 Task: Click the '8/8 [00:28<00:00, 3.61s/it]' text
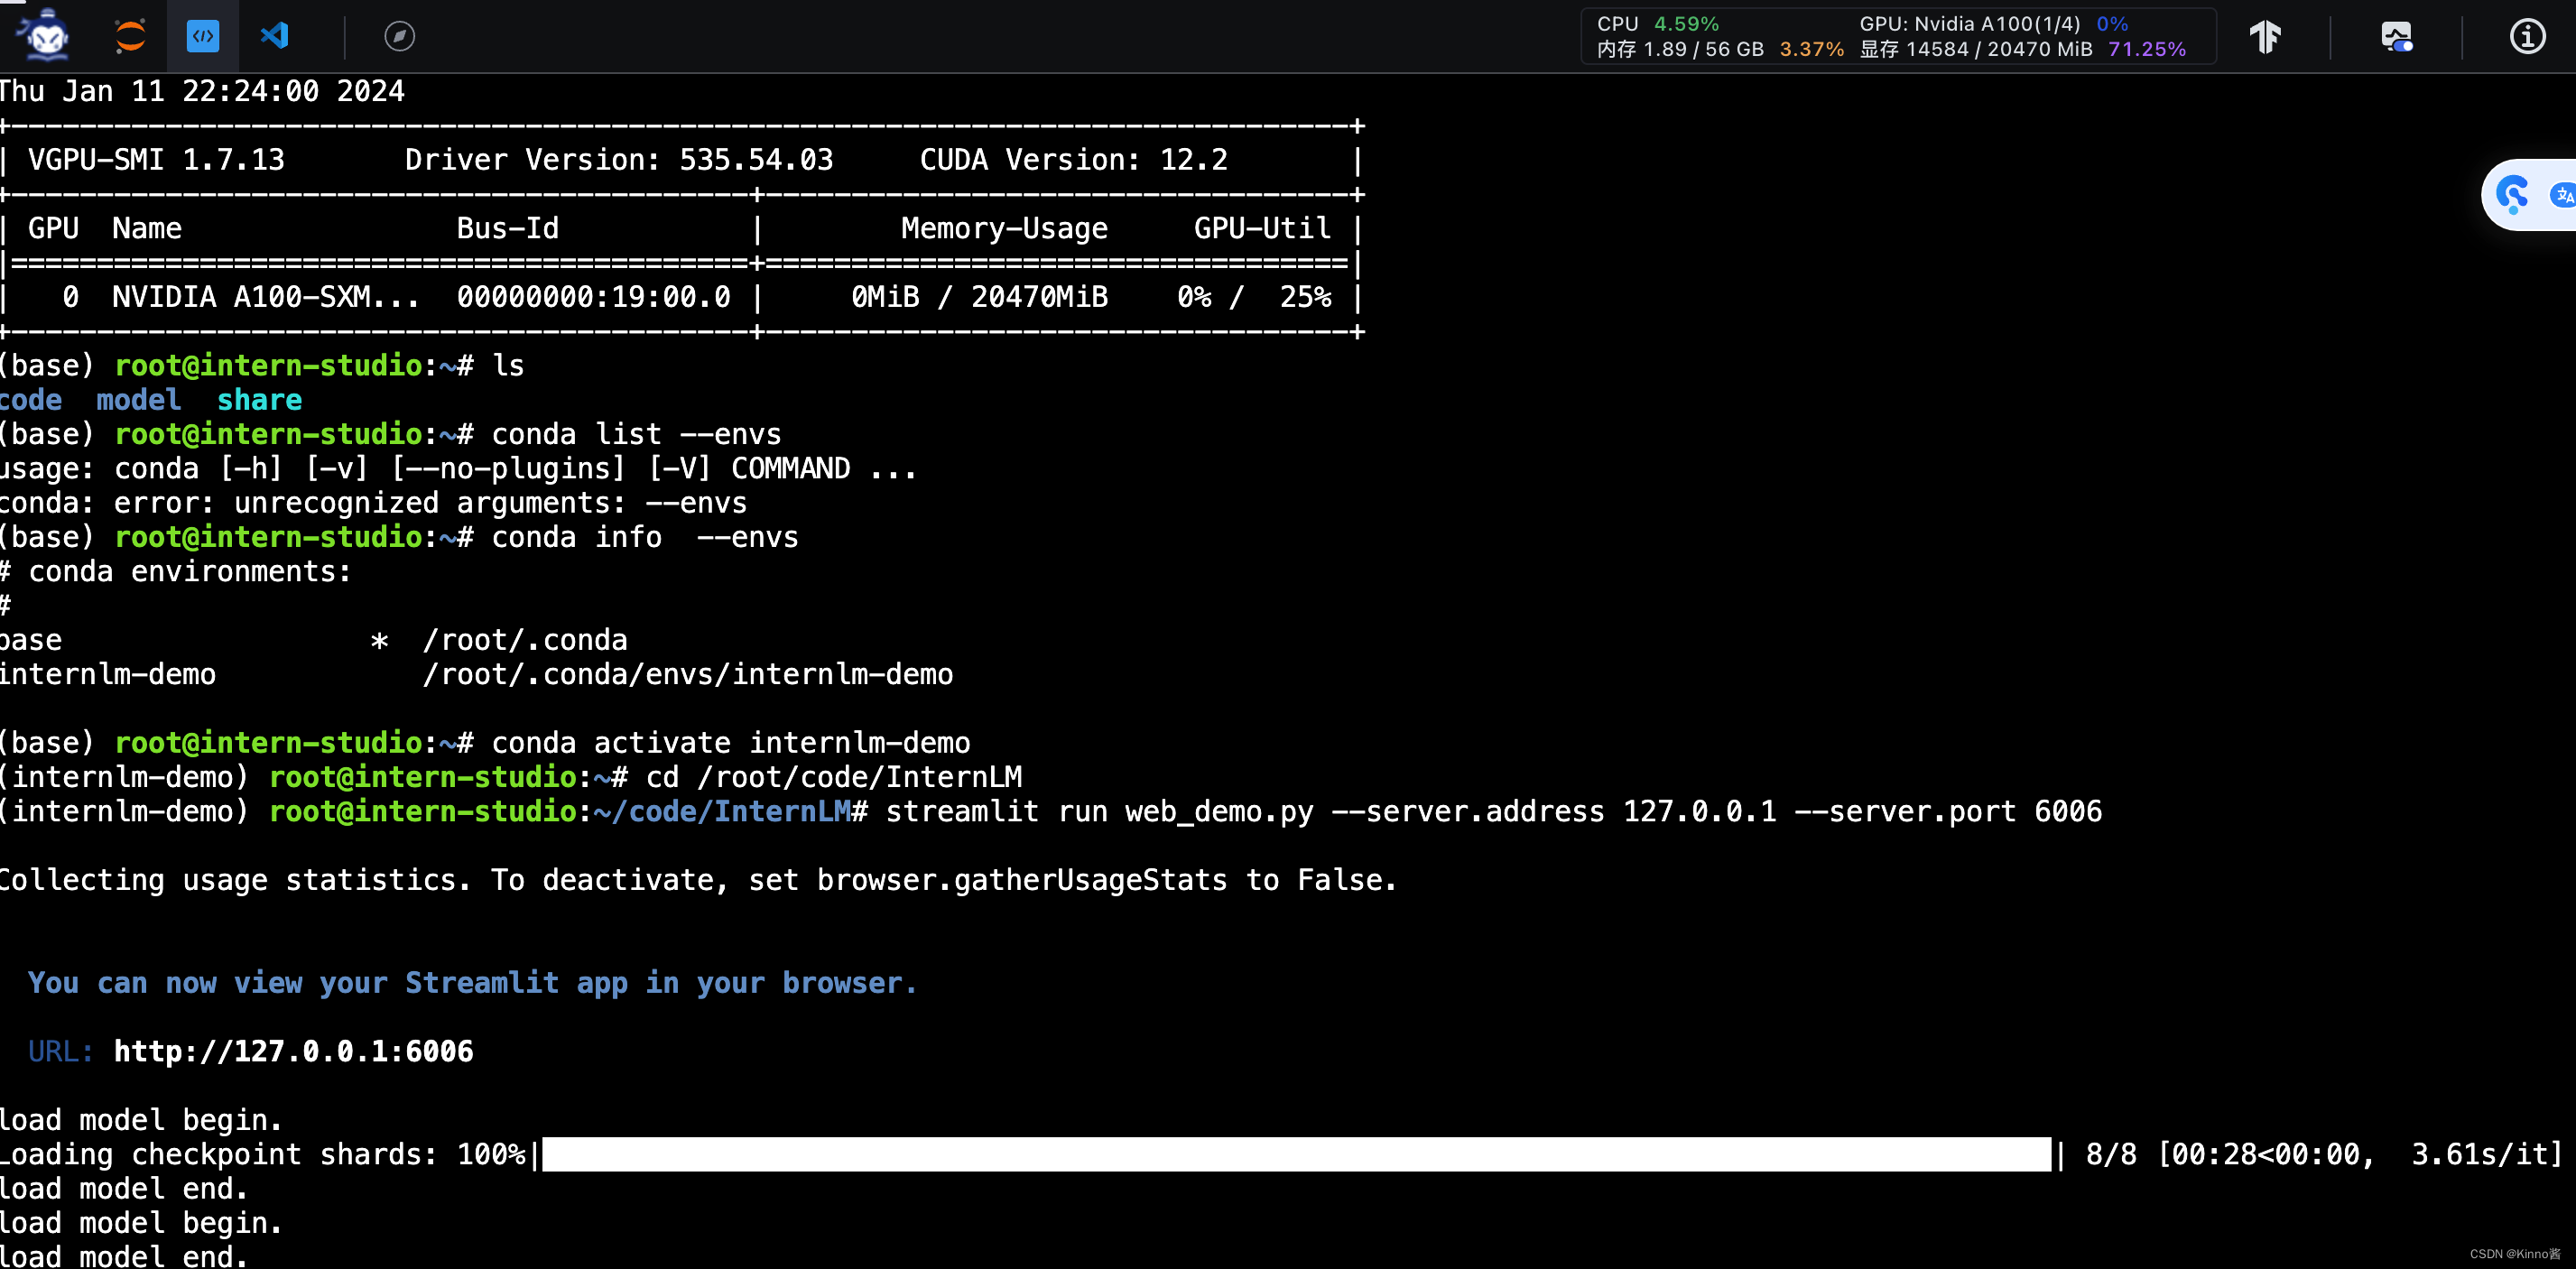pos(2323,1154)
